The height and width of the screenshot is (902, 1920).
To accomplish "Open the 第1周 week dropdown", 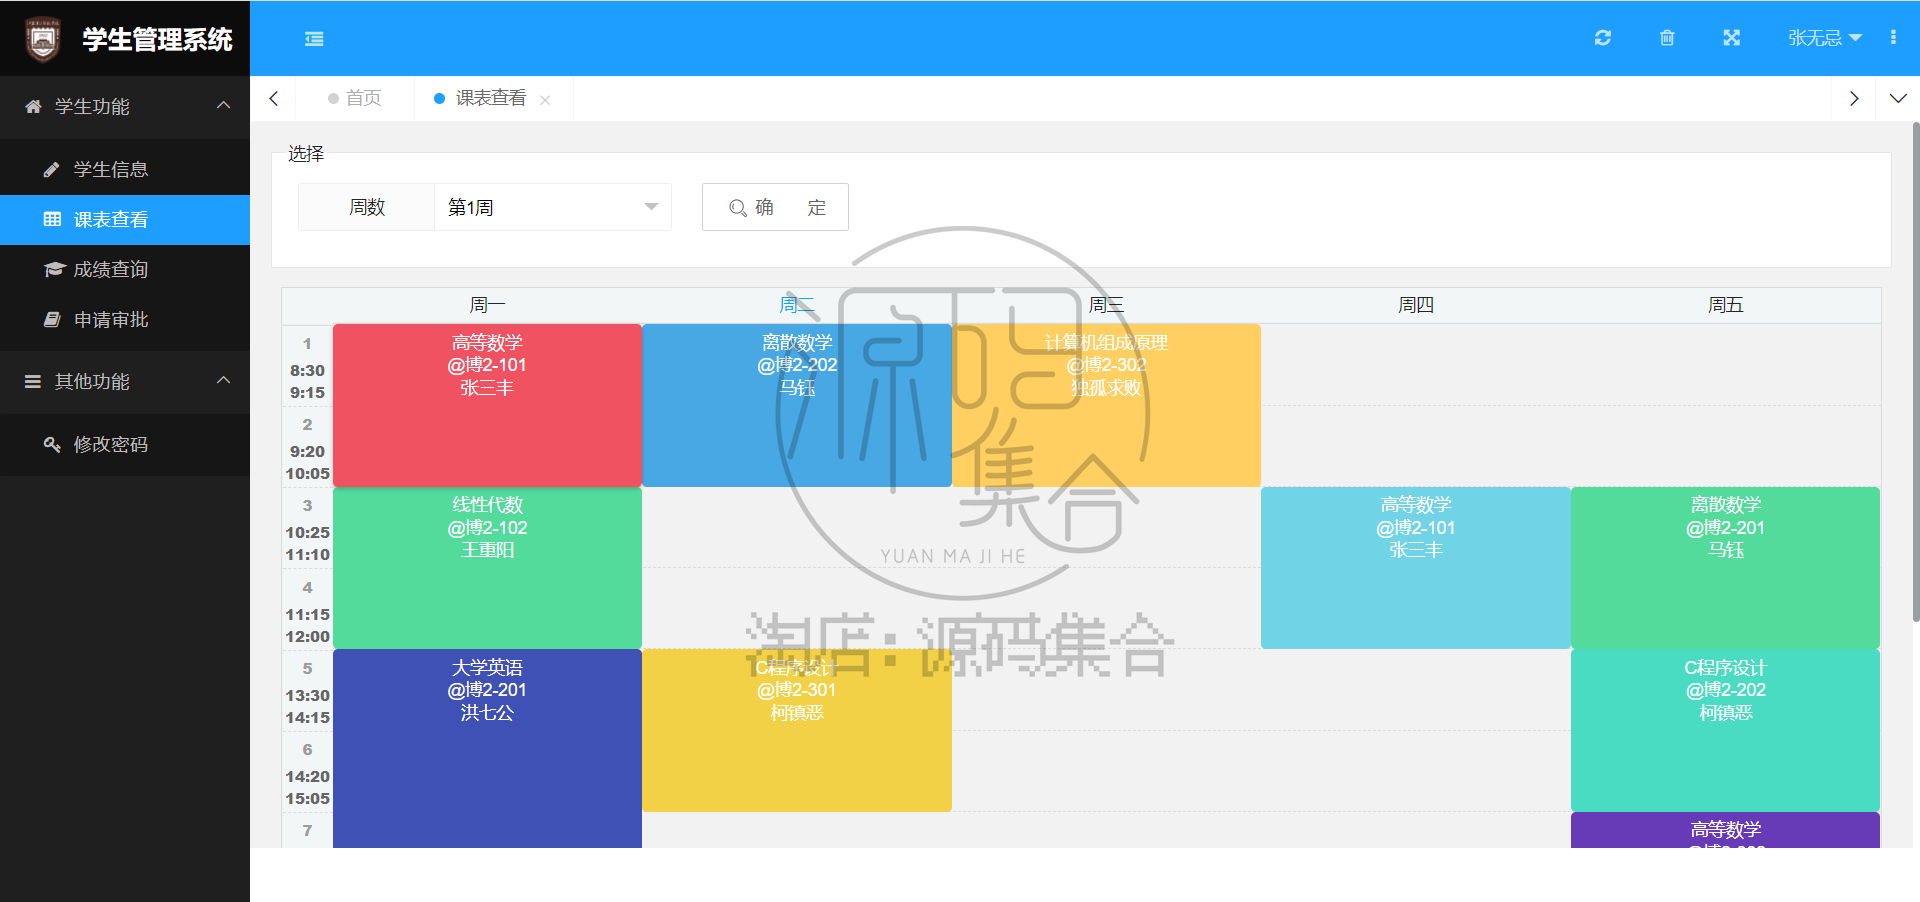I will [552, 207].
